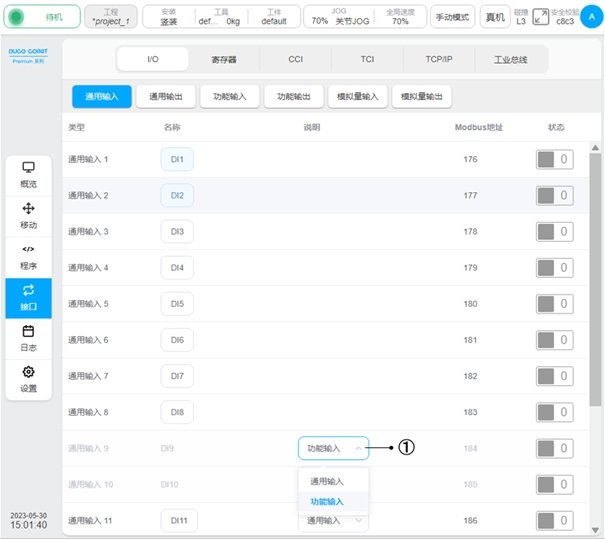Toggle the state switch for 通用输入 8

point(554,412)
